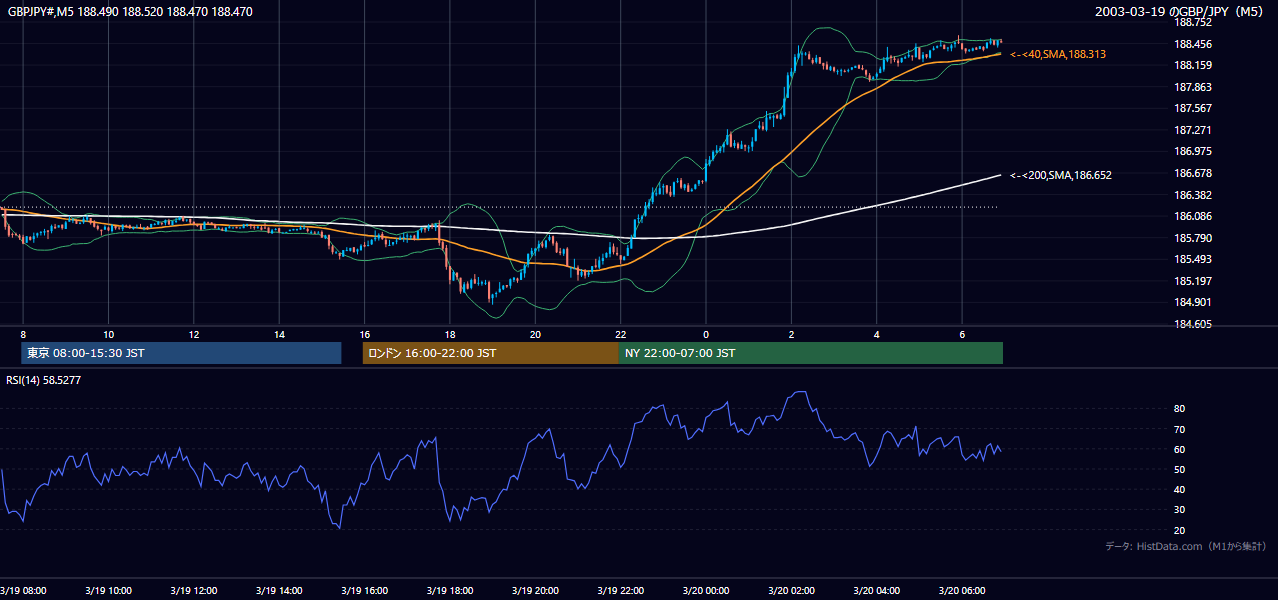Click the 3/19 08:00 time axis label
This screenshot has width=1278, height=600.
click(23, 590)
